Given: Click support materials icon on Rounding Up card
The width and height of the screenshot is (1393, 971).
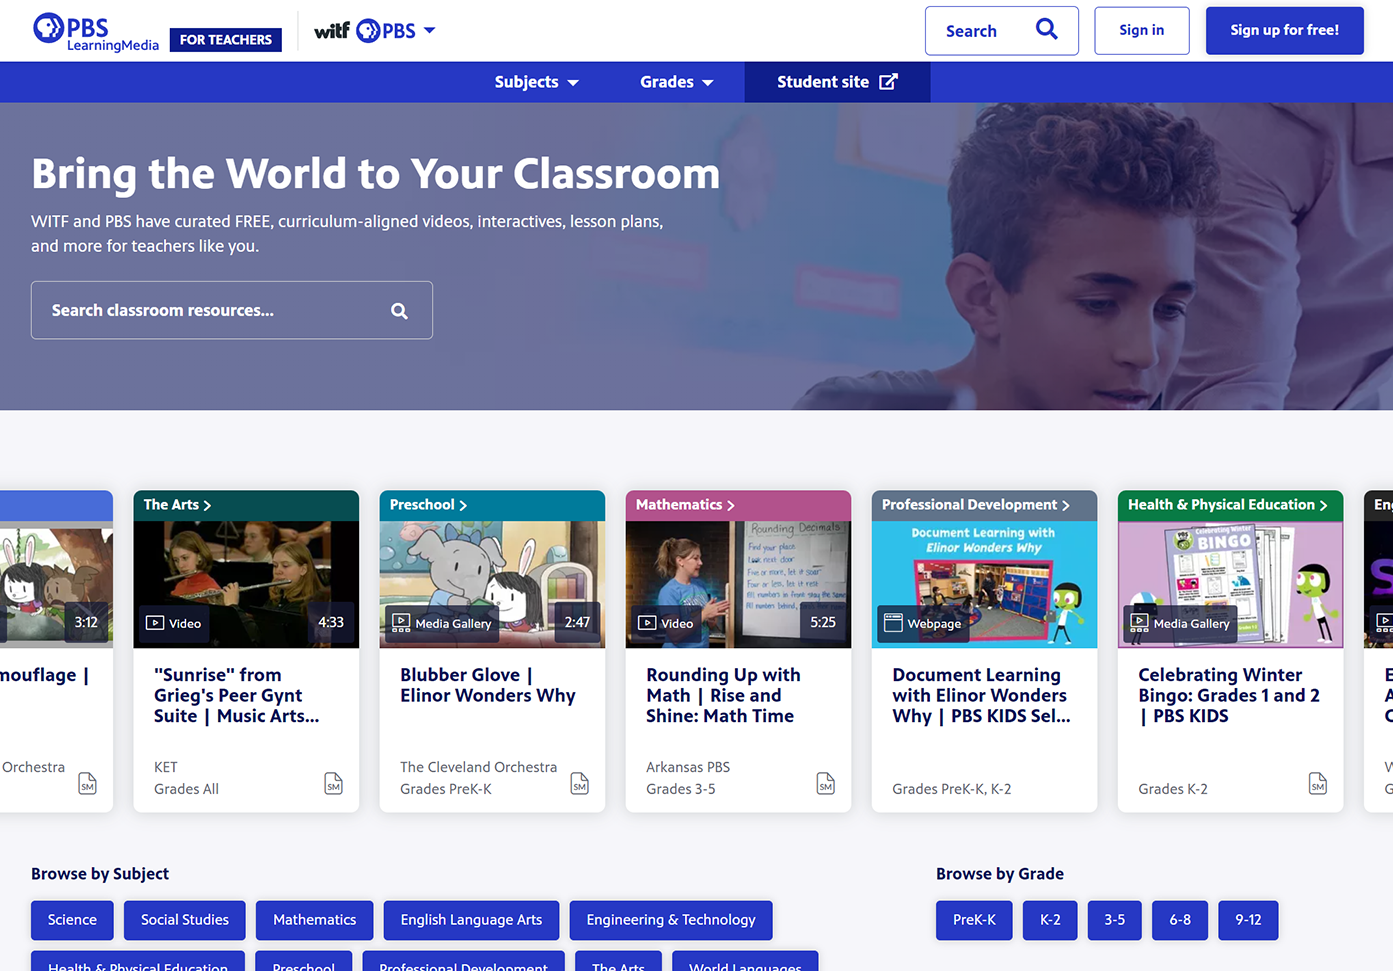Looking at the screenshot, I should point(825,783).
